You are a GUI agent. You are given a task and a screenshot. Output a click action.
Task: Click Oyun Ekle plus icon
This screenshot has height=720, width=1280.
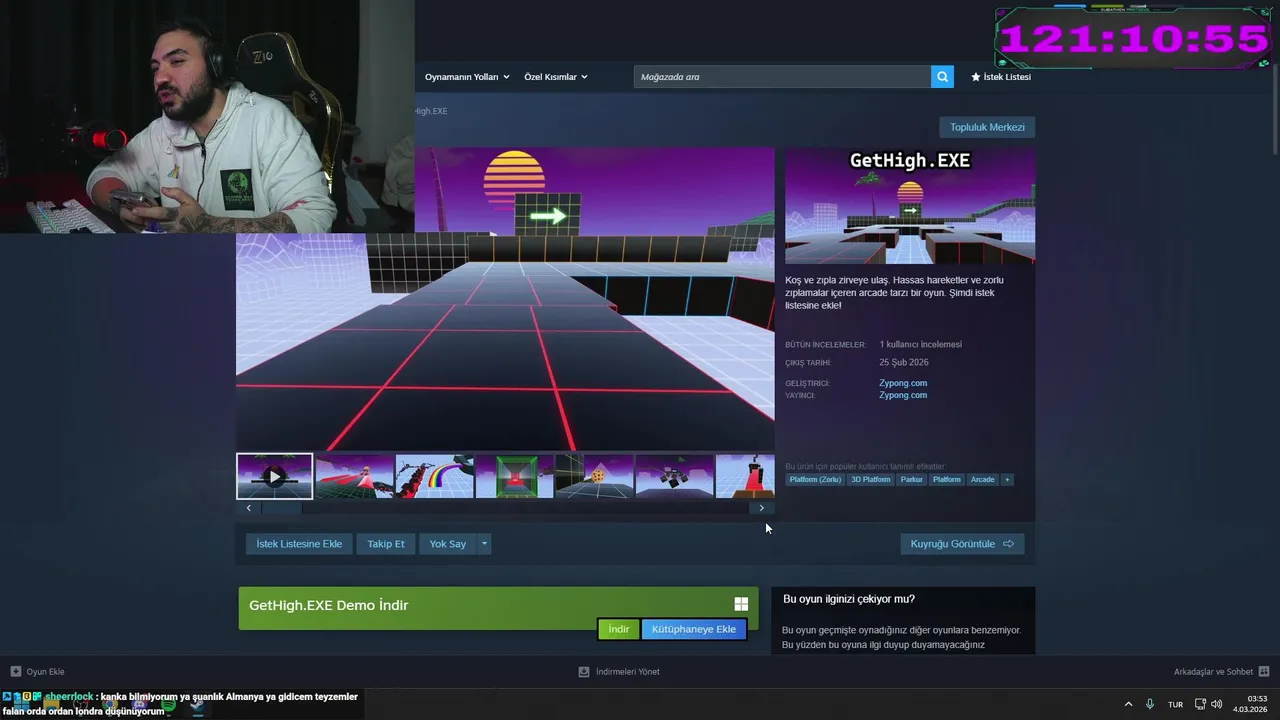(16, 672)
